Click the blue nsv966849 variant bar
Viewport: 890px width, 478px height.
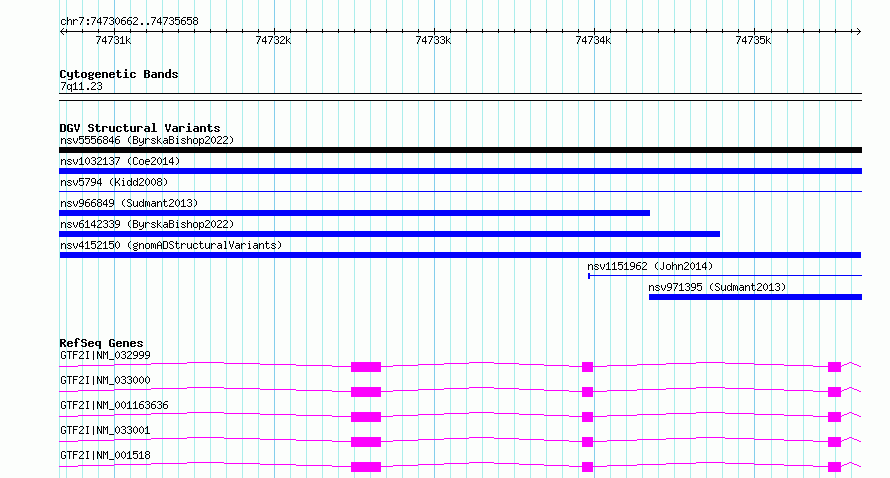coord(354,213)
